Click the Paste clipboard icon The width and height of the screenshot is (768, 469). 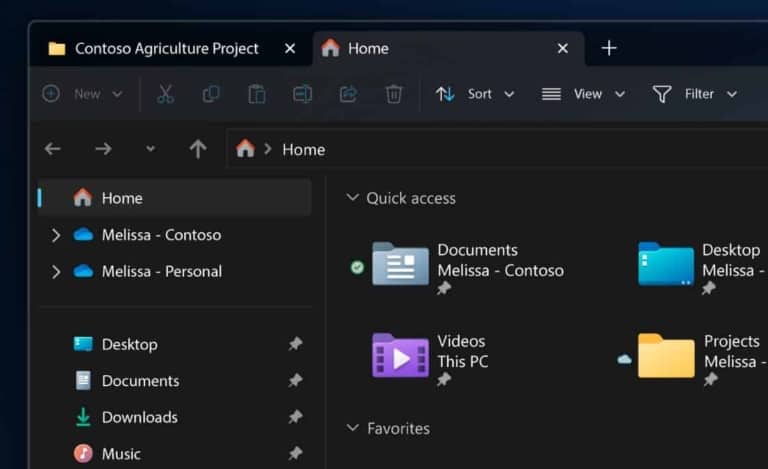coord(257,94)
